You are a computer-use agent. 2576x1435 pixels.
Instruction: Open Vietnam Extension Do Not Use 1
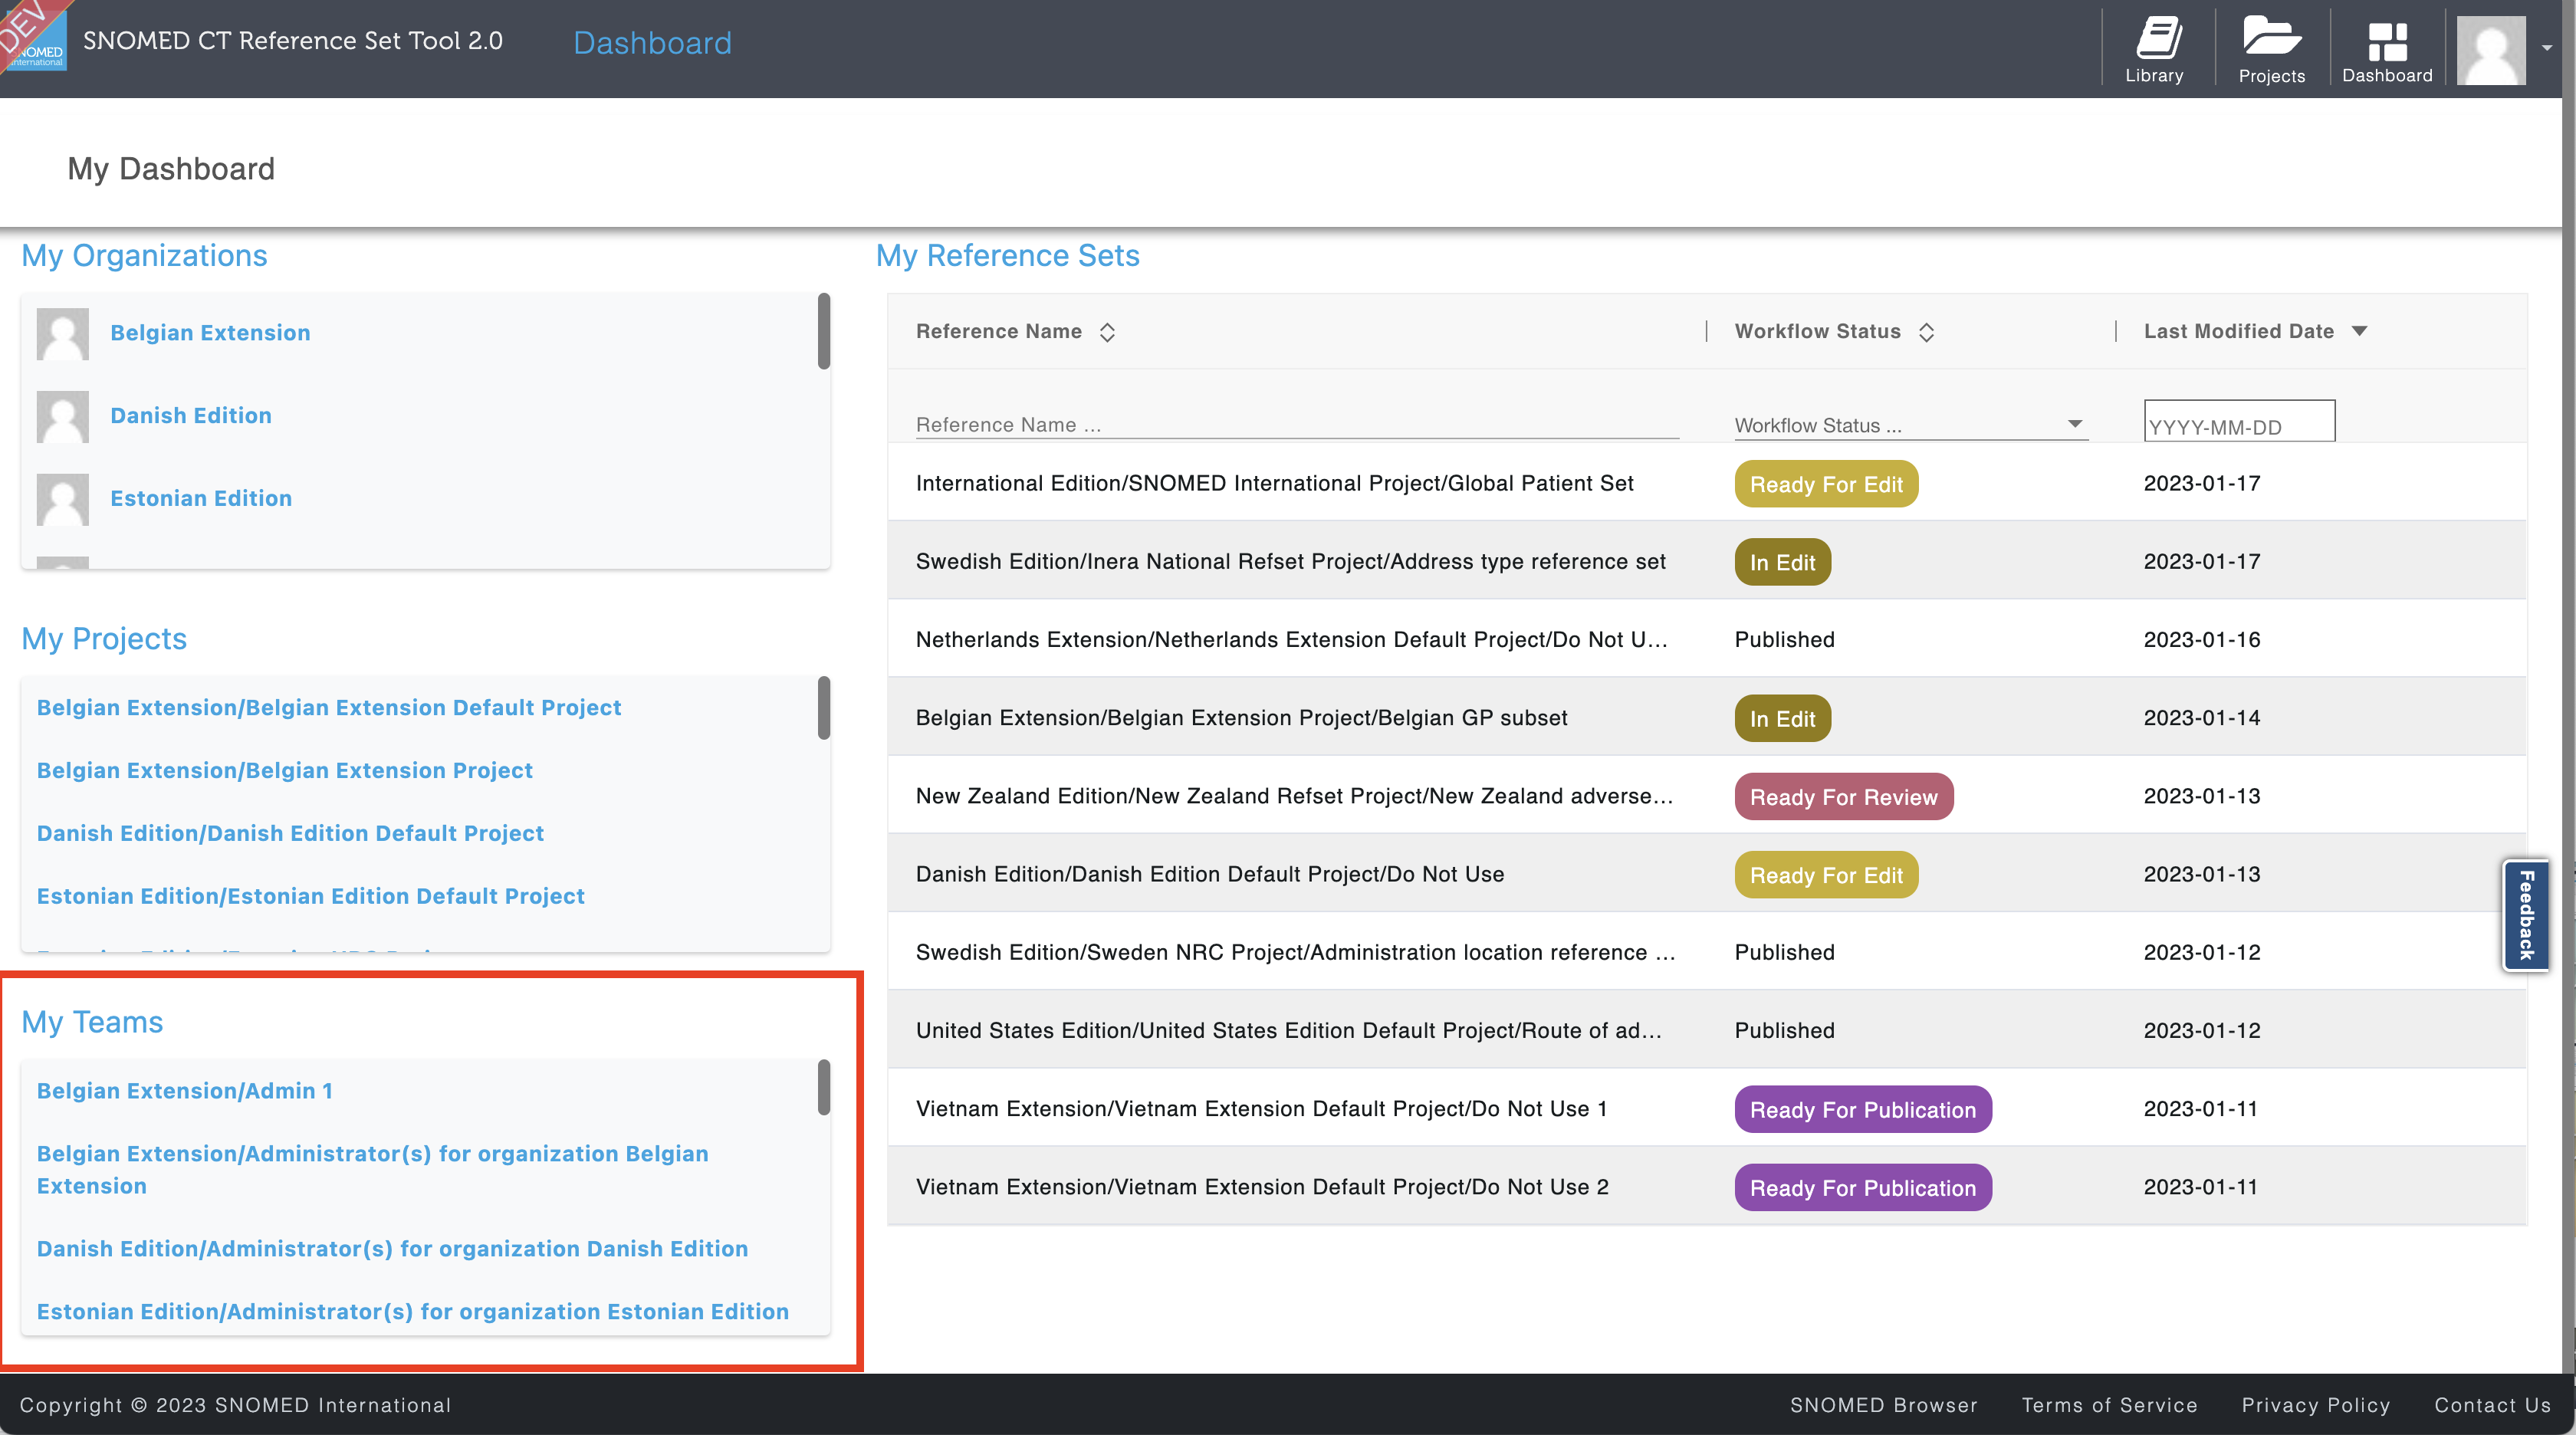(1262, 1109)
